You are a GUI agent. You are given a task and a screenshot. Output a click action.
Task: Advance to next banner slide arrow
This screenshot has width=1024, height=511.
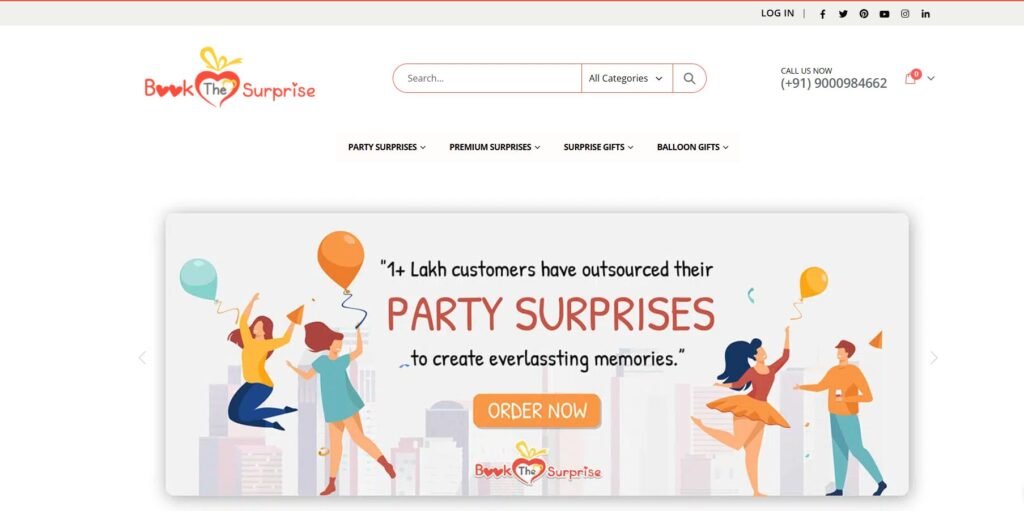[934, 358]
